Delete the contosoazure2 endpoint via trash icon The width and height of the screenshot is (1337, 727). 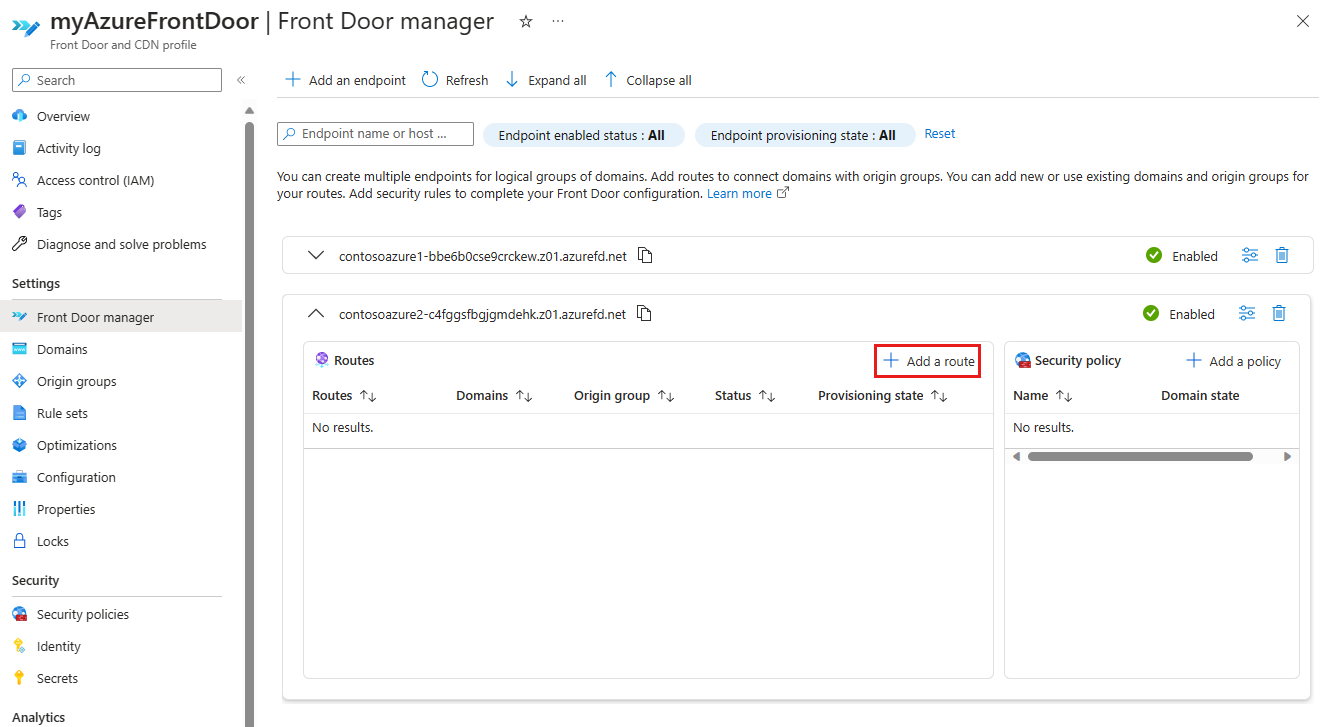click(x=1279, y=314)
